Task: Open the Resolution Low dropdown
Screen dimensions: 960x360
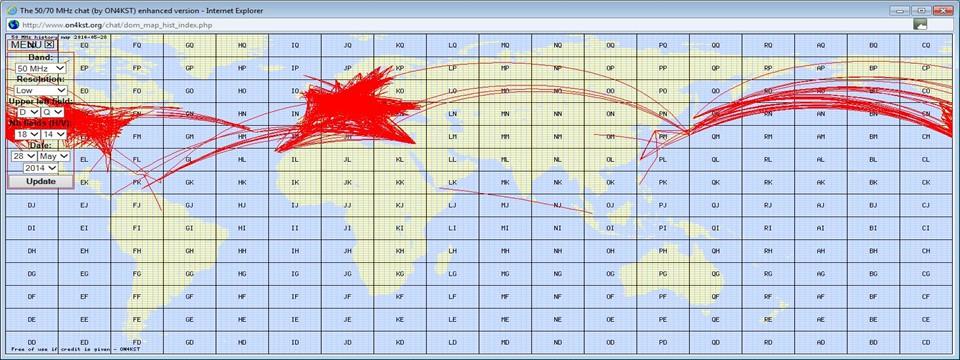Action: [x=41, y=91]
